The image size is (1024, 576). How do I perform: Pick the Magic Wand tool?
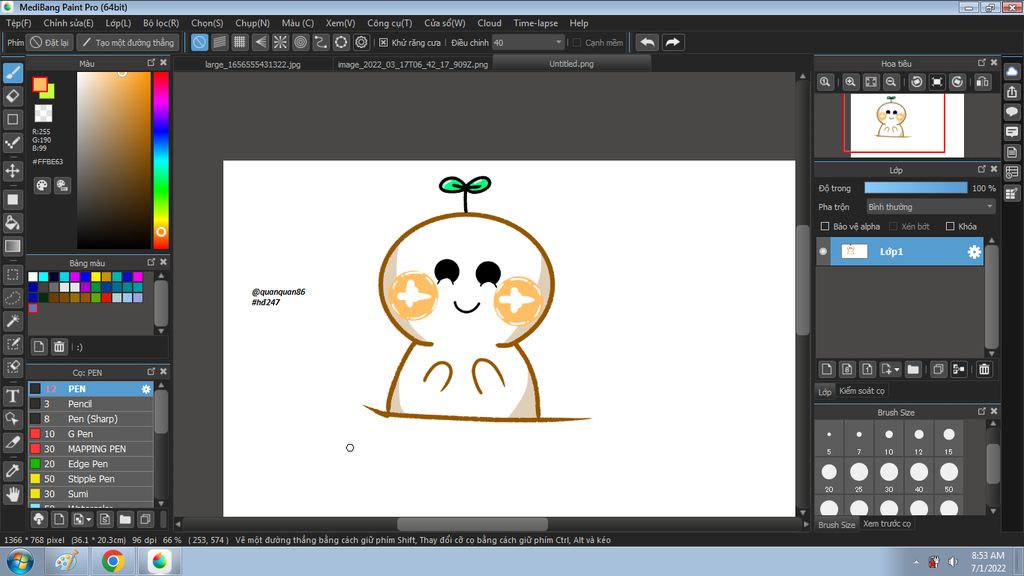12,321
